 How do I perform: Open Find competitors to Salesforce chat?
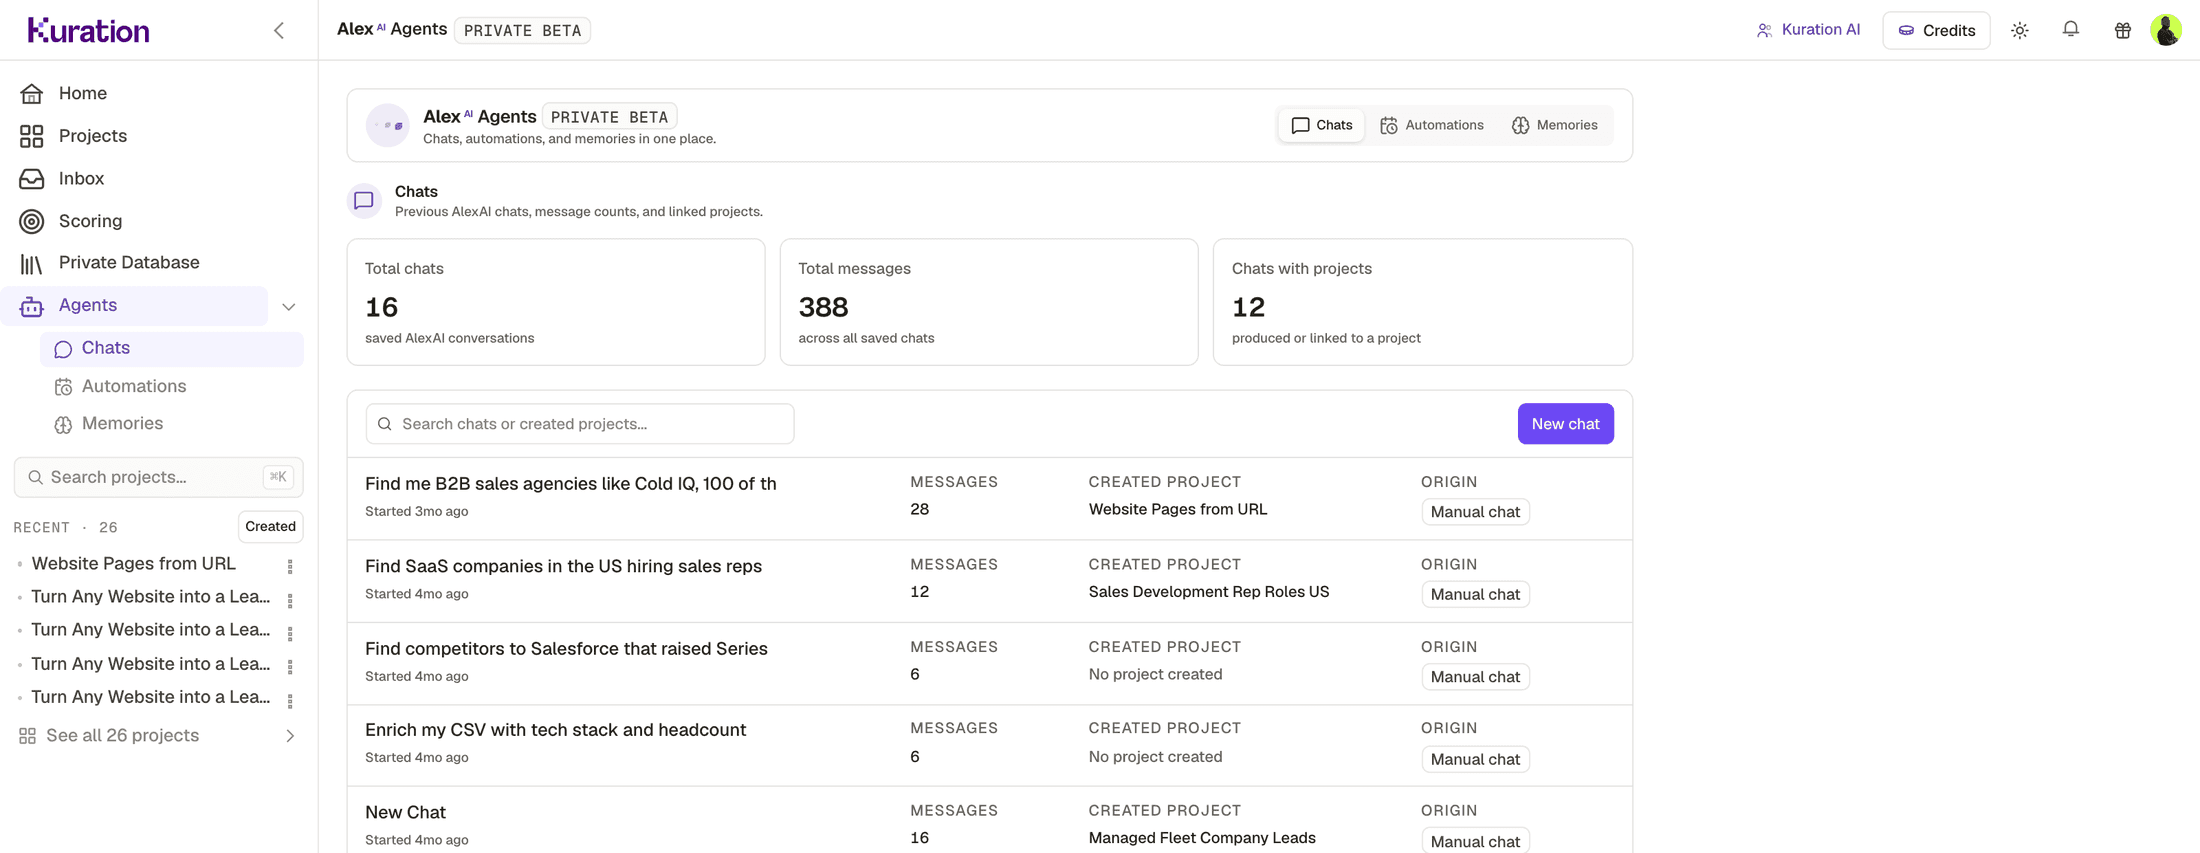pos(566,649)
